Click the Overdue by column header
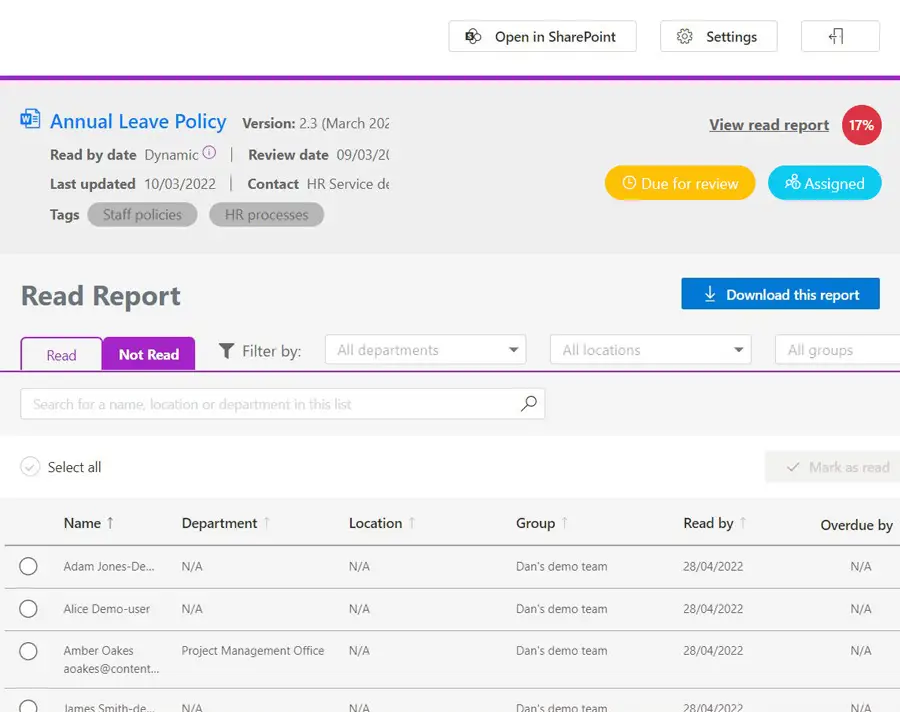Screen dimensions: 900x712 coord(856,525)
